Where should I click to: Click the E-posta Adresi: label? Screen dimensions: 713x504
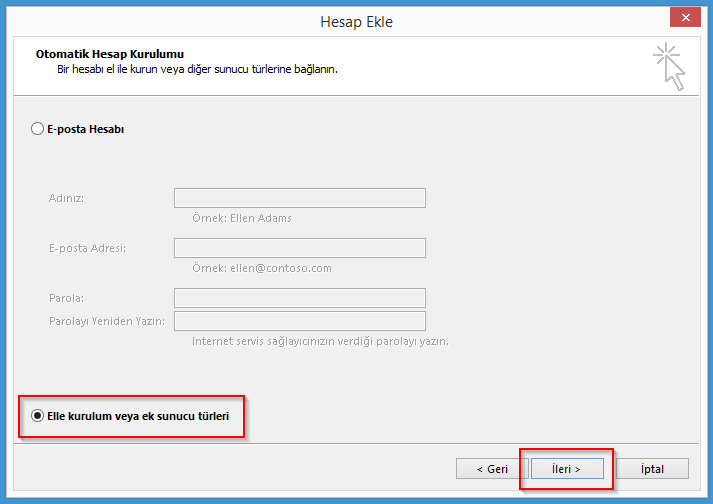pos(87,248)
